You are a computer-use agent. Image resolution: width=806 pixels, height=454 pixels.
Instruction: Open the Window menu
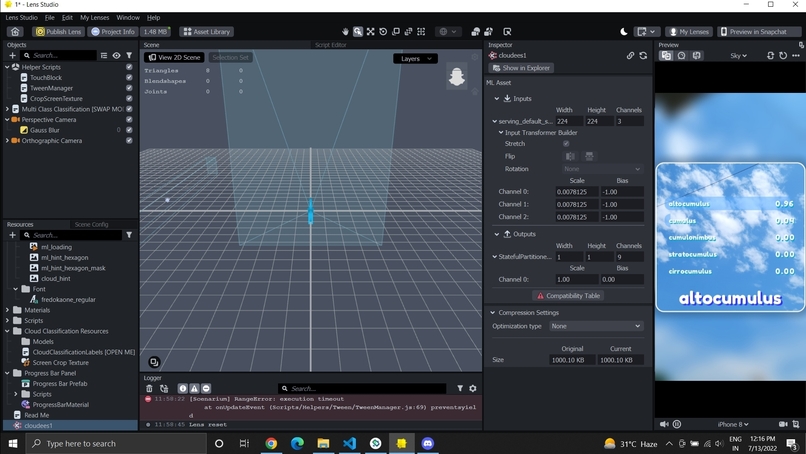[128, 17]
